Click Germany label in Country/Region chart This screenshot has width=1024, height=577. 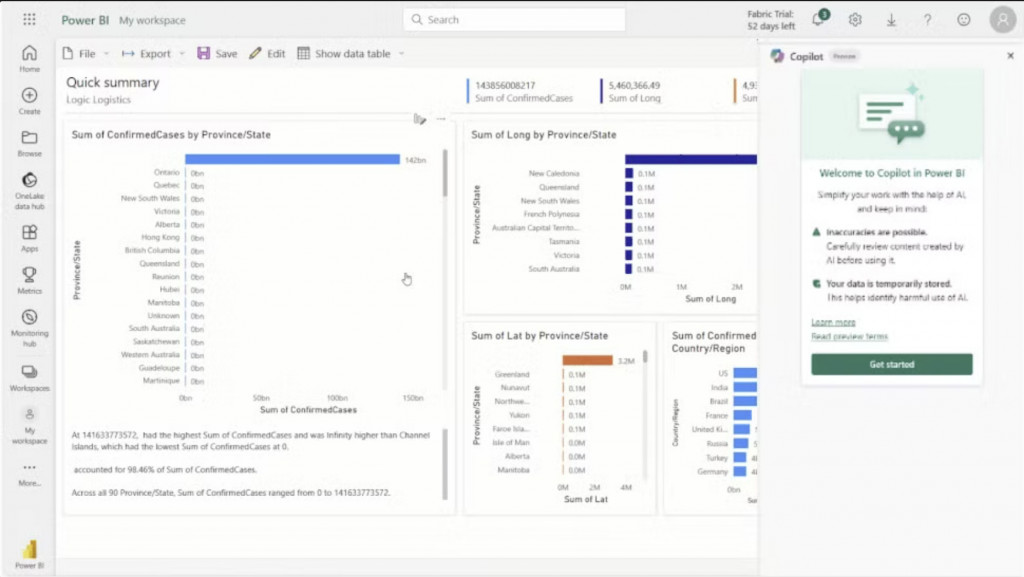coord(712,471)
